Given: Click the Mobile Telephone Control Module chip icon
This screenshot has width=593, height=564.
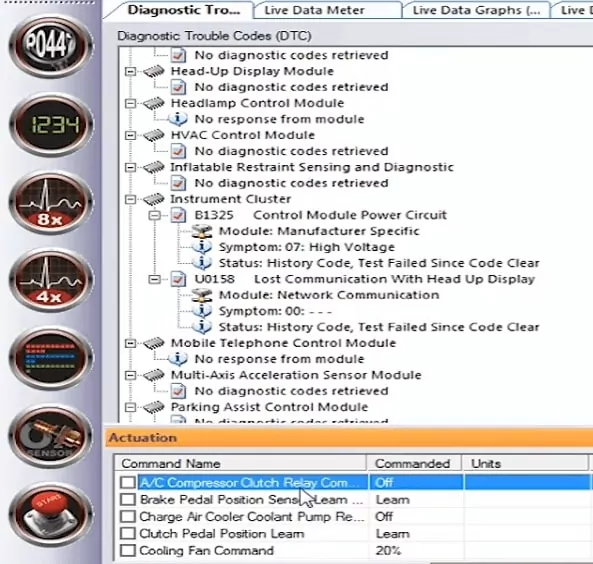Looking at the screenshot, I should point(154,343).
